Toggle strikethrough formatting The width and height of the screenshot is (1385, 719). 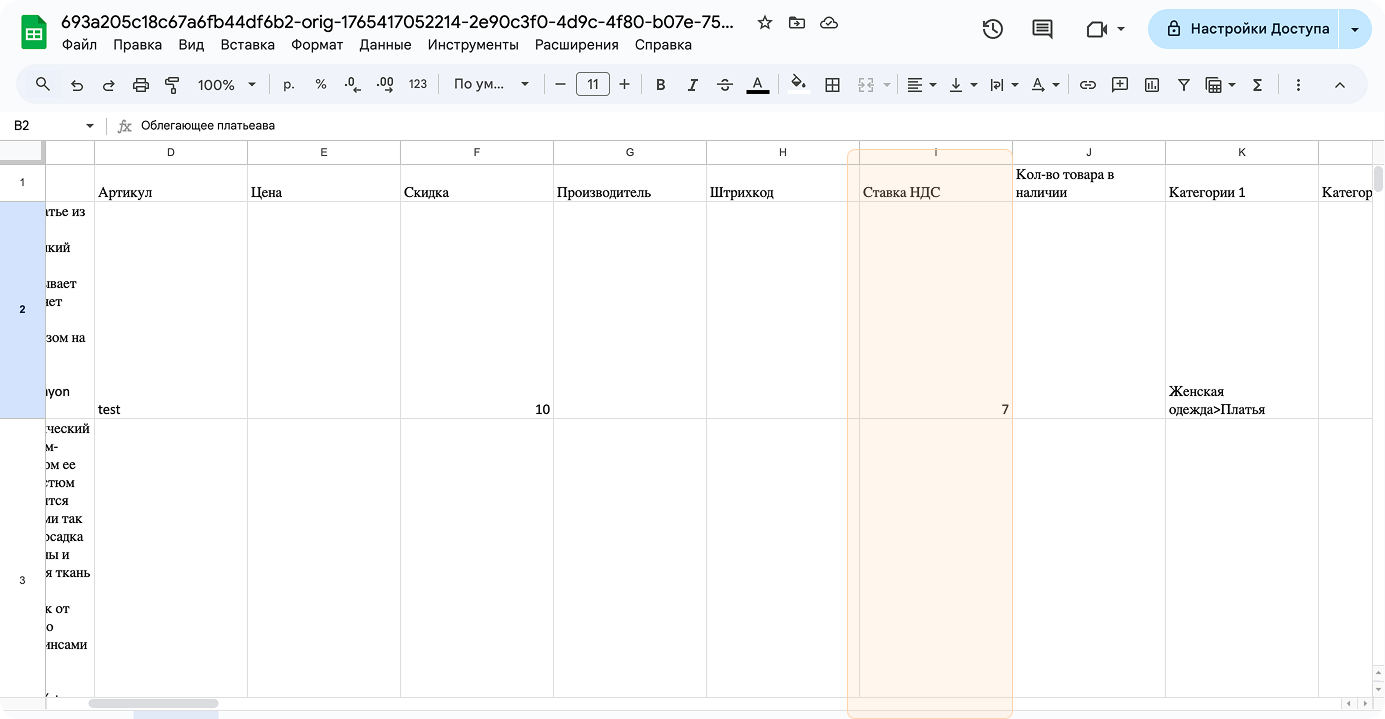point(725,85)
